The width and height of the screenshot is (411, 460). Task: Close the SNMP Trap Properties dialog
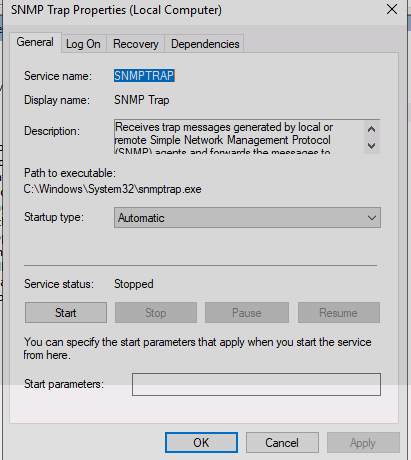392,9
